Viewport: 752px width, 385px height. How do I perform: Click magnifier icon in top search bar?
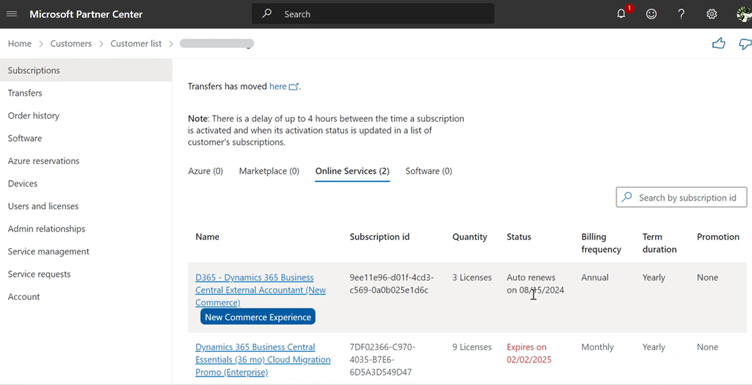pyautogui.click(x=267, y=14)
